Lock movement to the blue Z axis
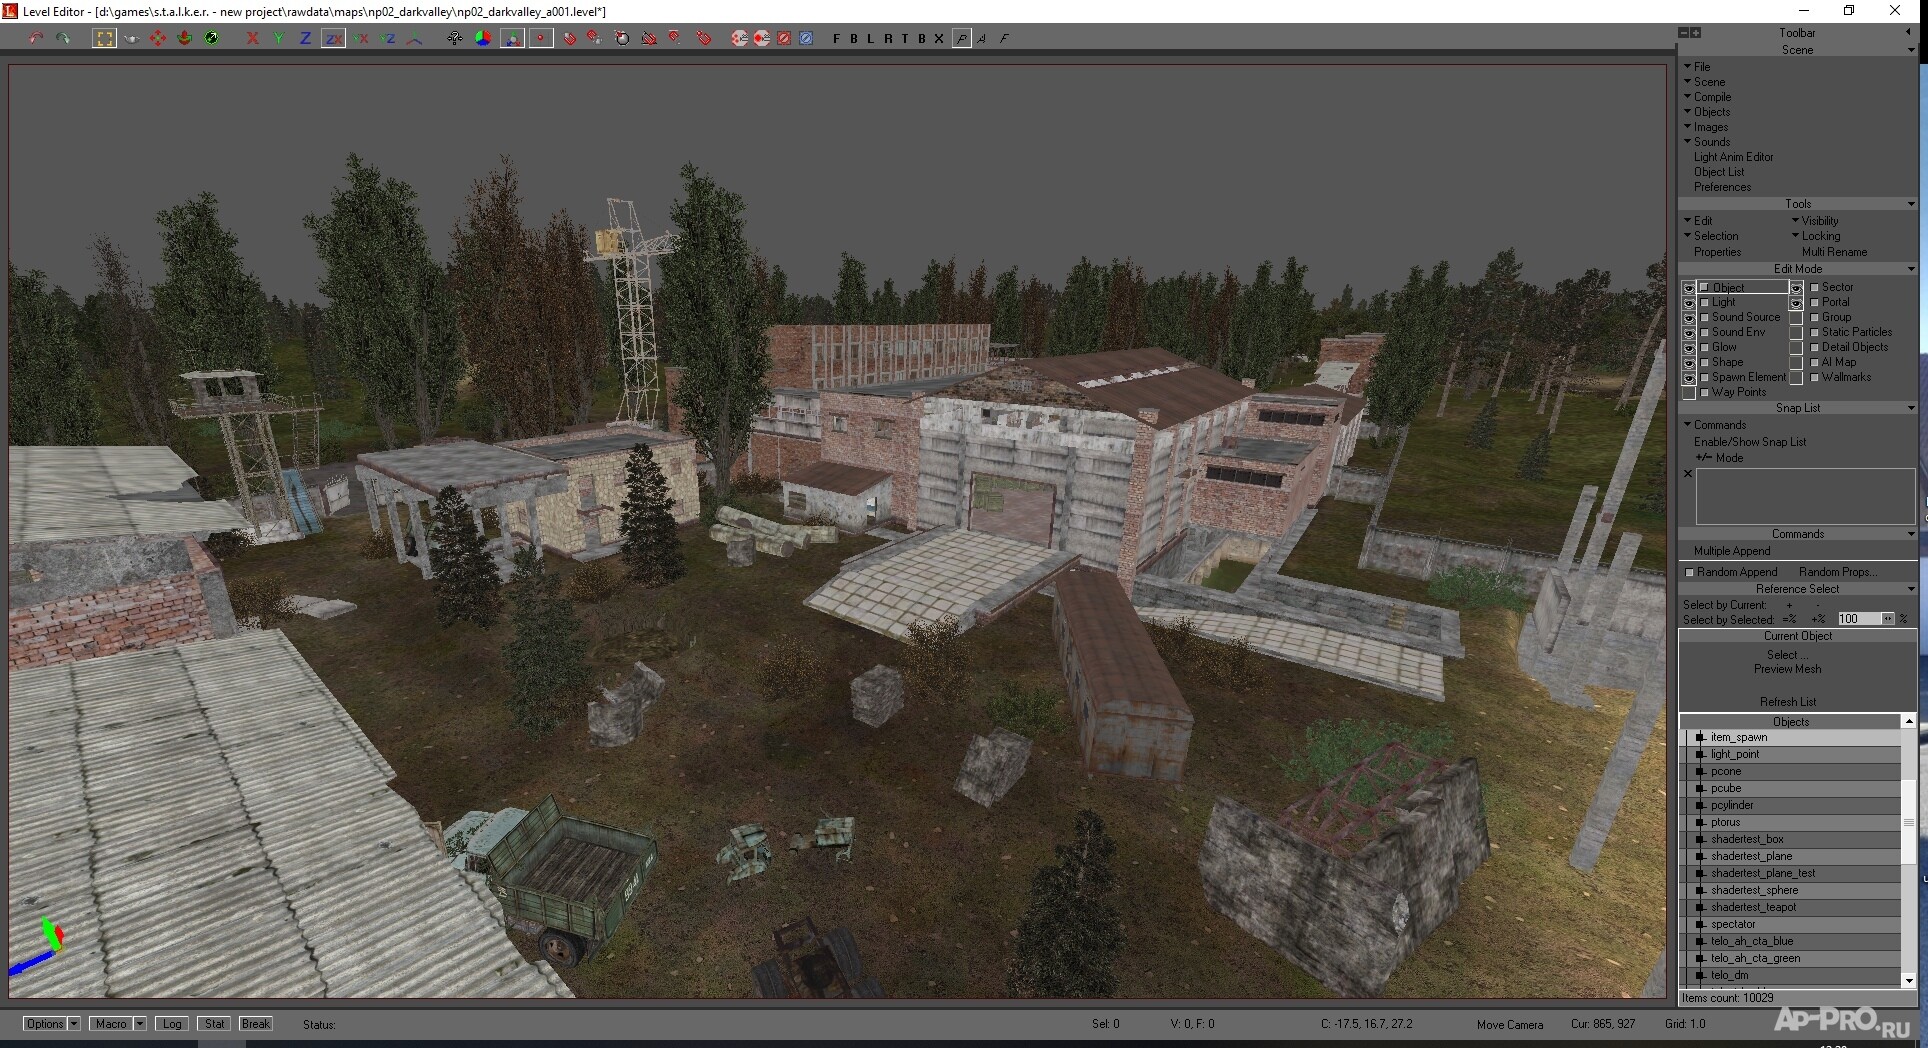Viewport: 1928px width, 1048px height. click(x=305, y=38)
